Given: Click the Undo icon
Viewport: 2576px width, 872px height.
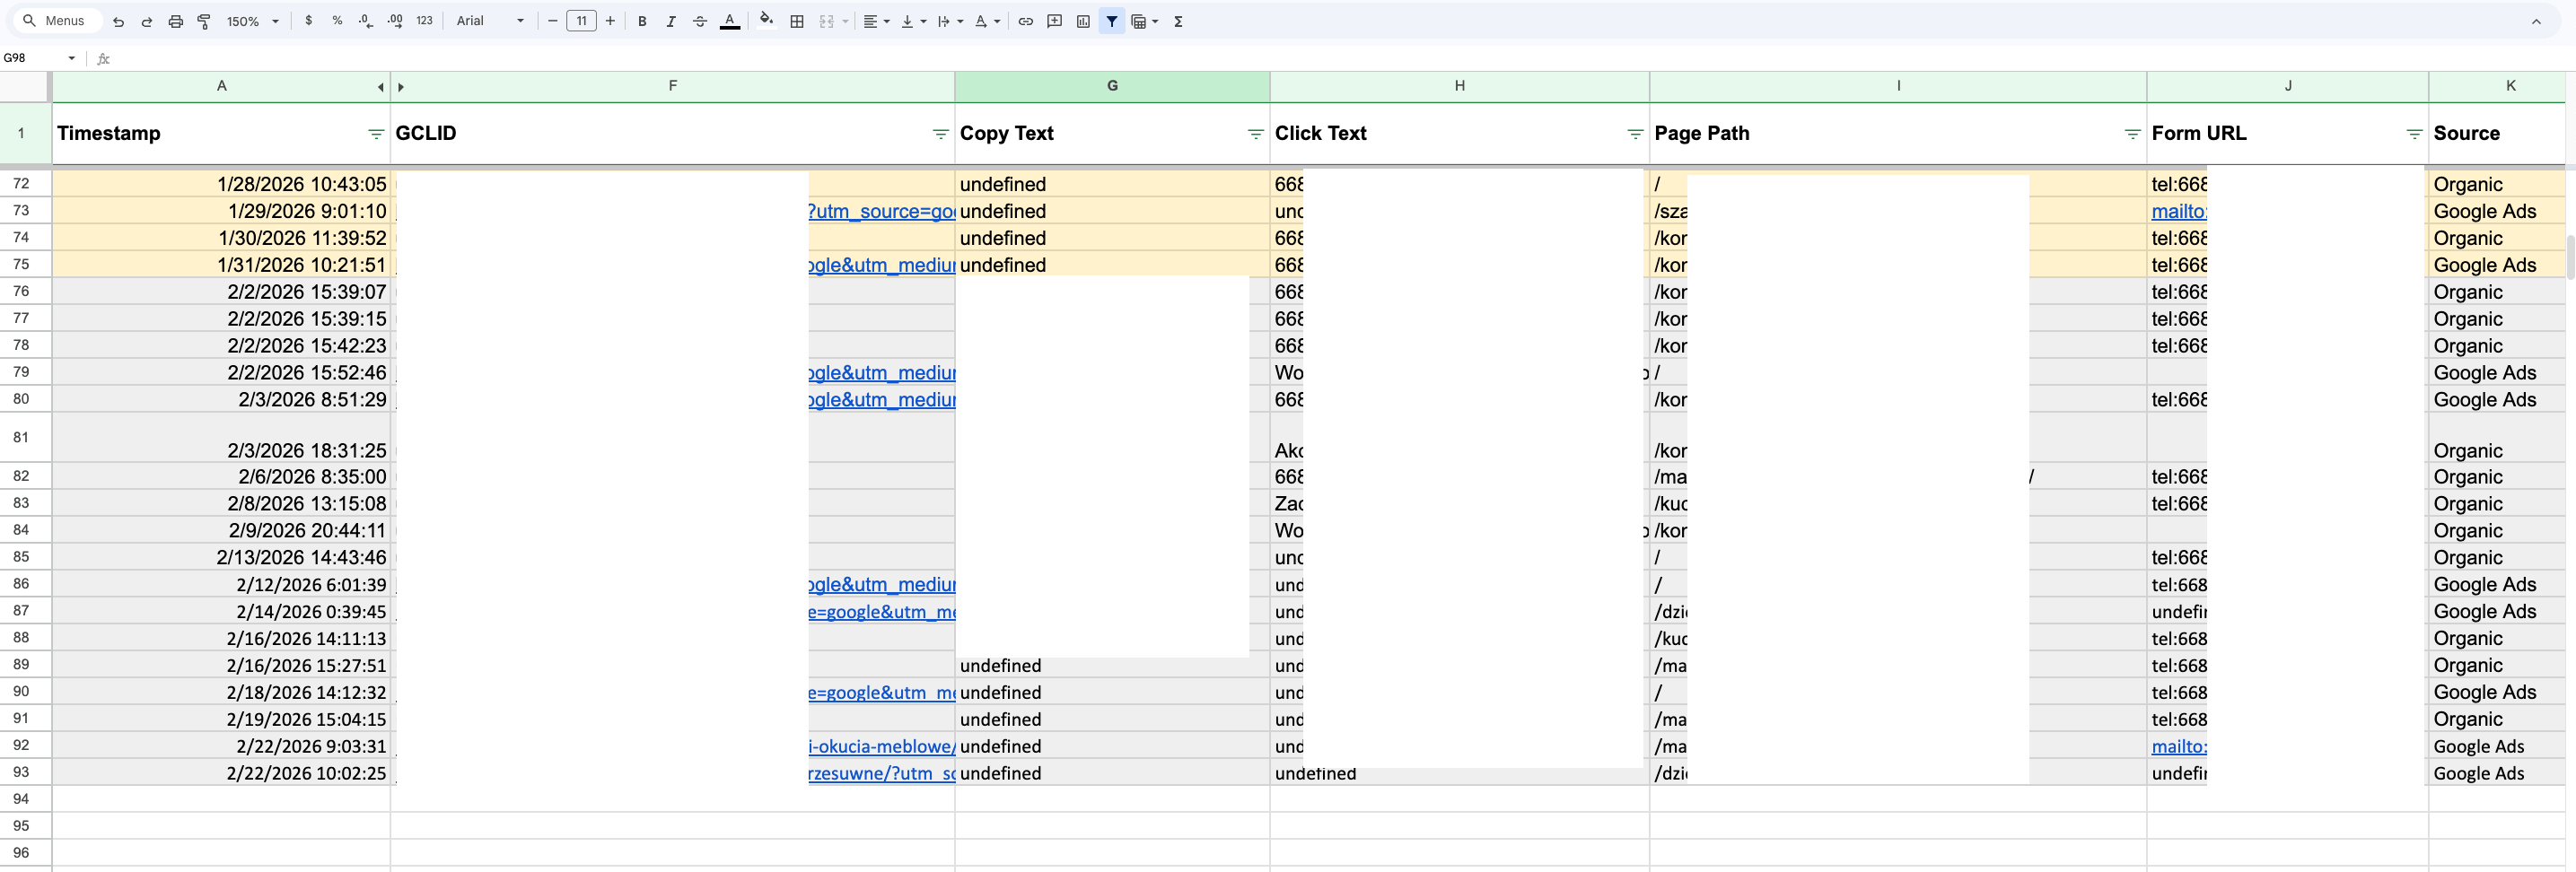Looking at the screenshot, I should click(x=118, y=21).
